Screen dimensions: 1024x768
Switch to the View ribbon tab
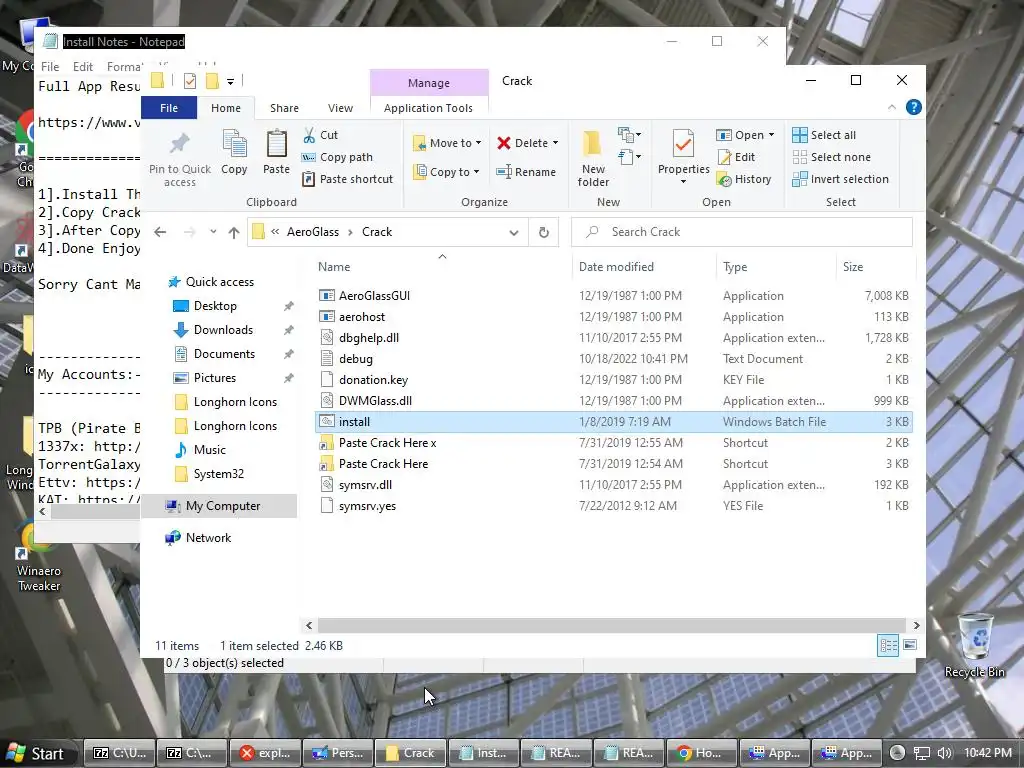coord(340,108)
